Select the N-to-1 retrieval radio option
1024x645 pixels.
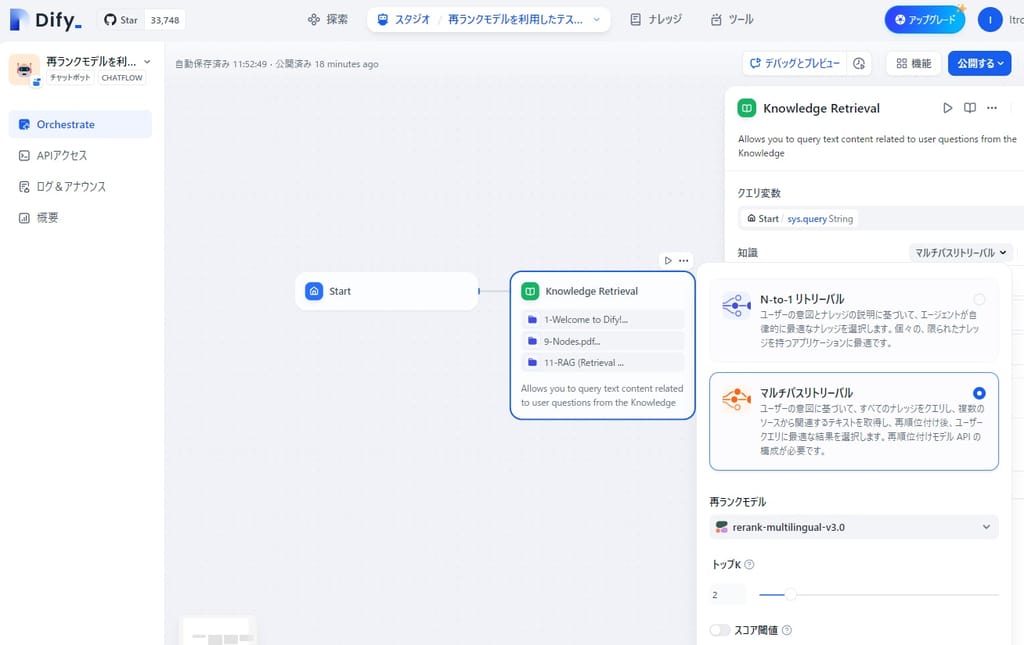[978, 299]
